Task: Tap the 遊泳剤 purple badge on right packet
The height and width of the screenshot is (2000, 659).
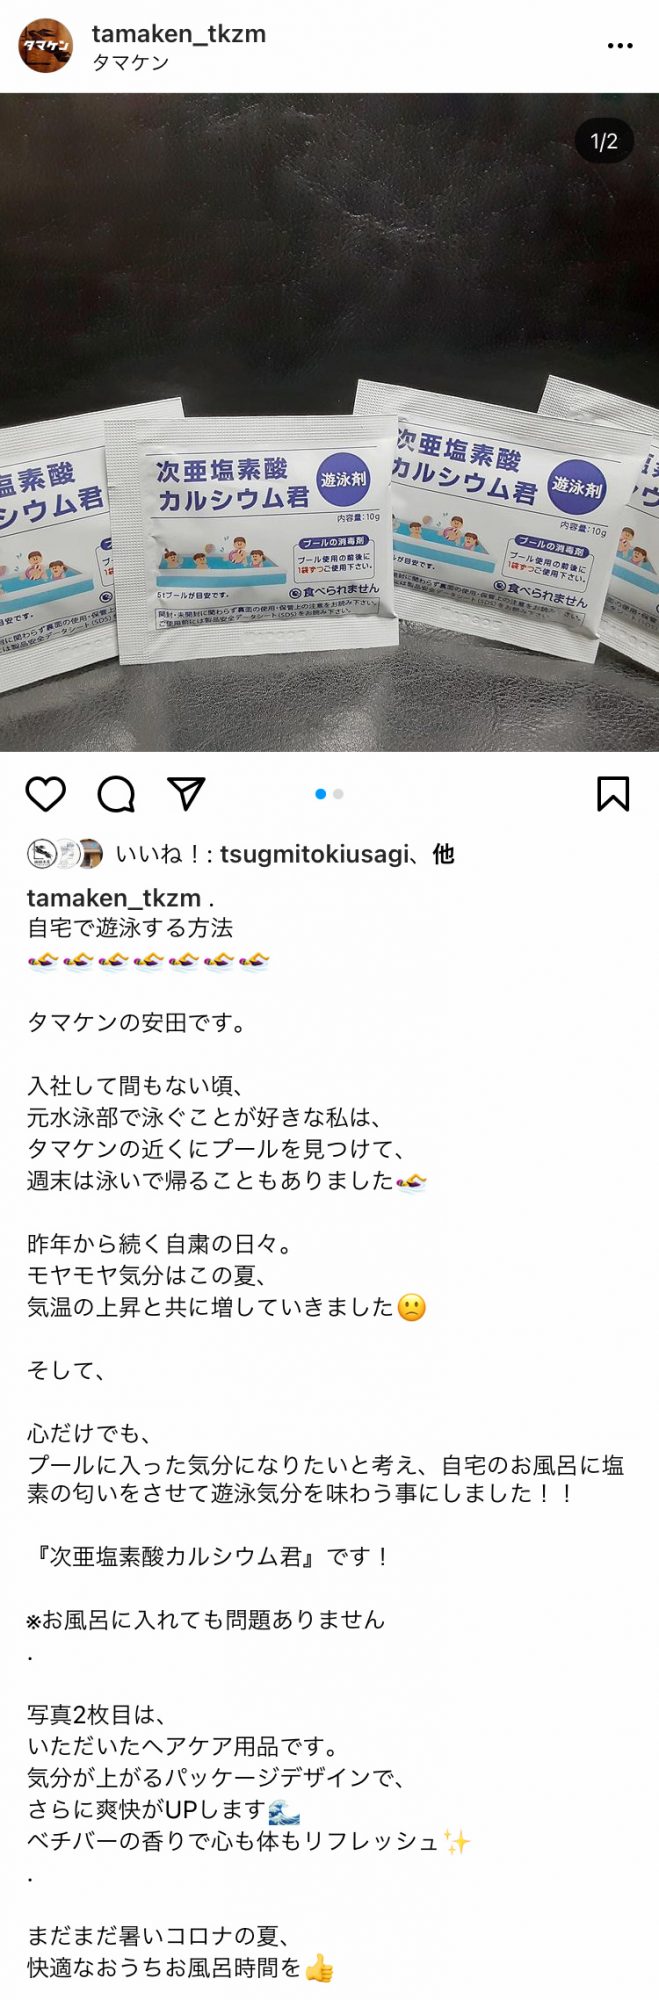Action: click(576, 487)
